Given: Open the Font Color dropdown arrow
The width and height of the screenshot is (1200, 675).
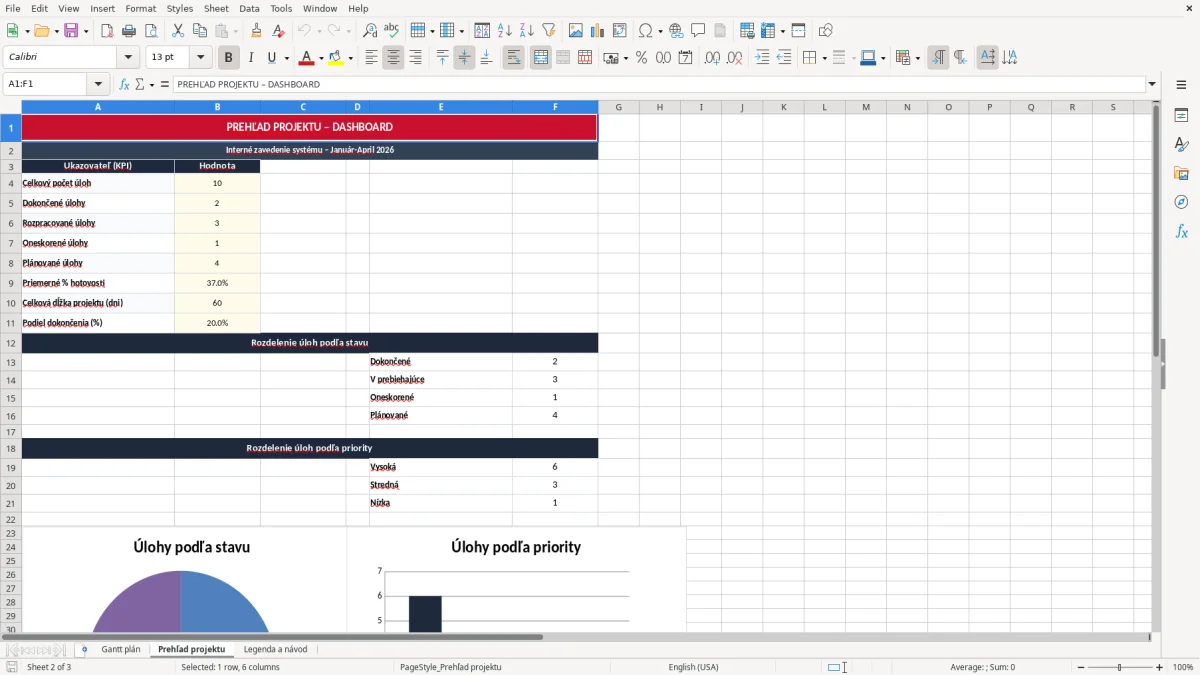Looking at the screenshot, I should 321,58.
